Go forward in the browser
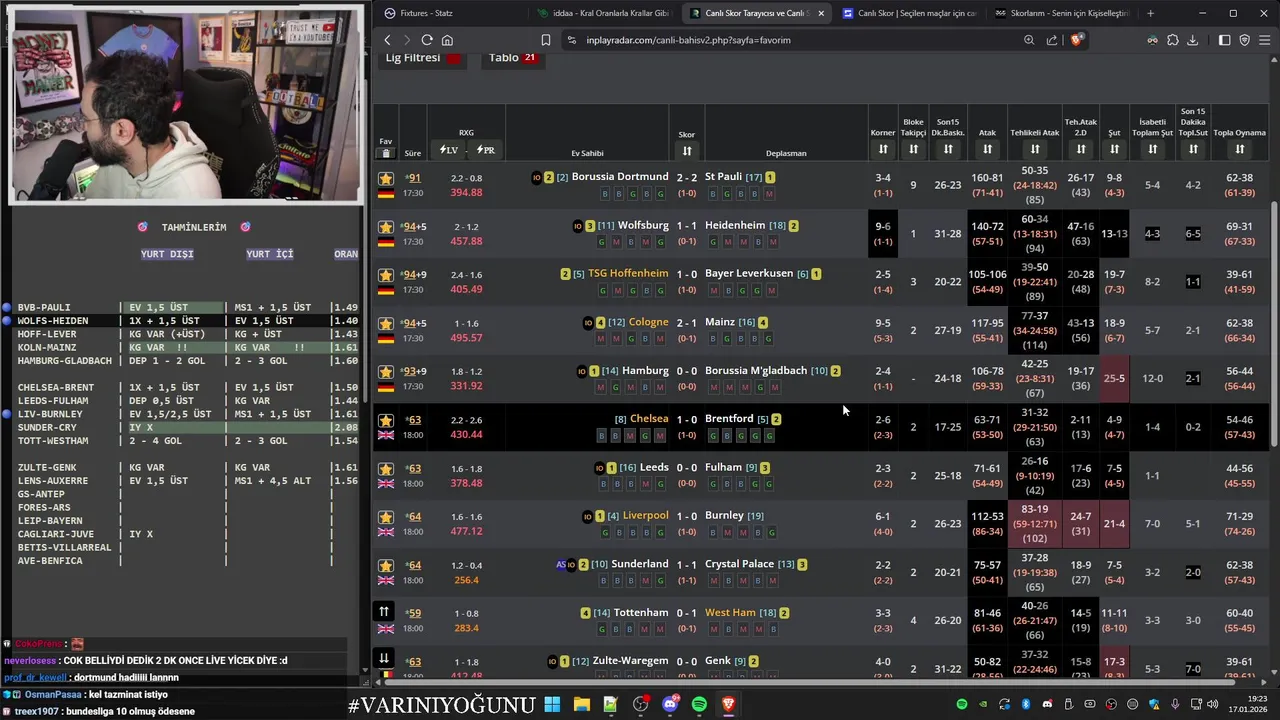 406,40
